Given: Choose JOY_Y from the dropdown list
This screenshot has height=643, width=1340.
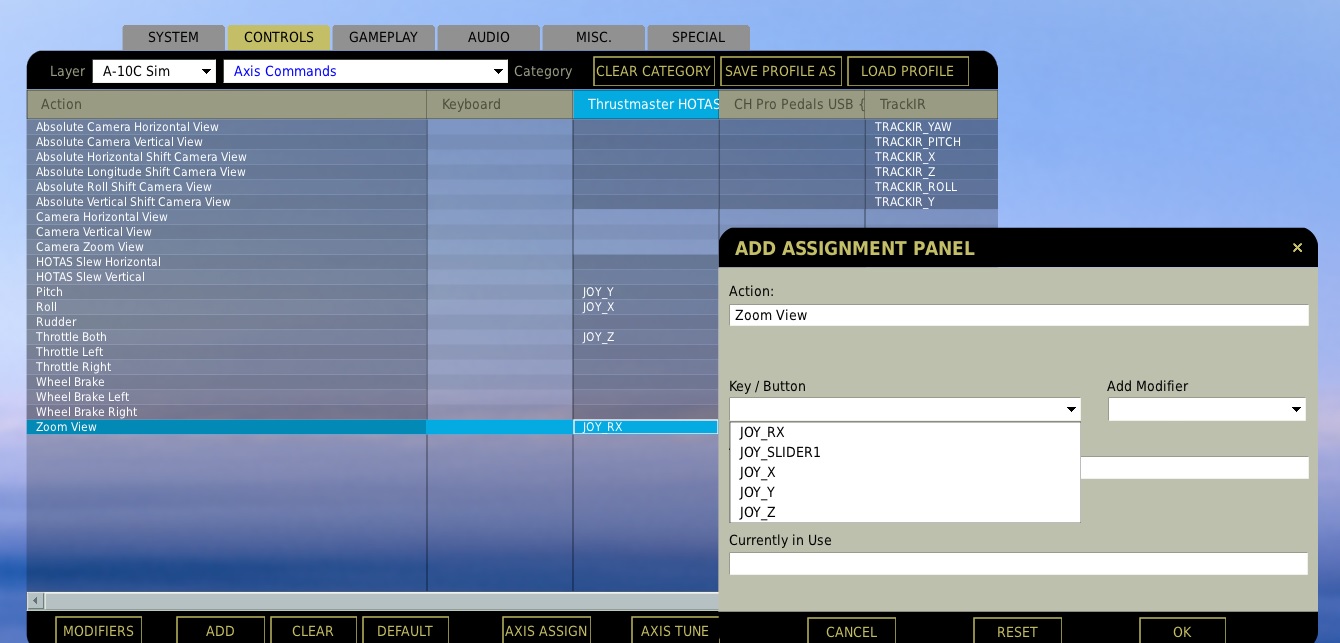Looking at the screenshot, I should coord(905,492).
